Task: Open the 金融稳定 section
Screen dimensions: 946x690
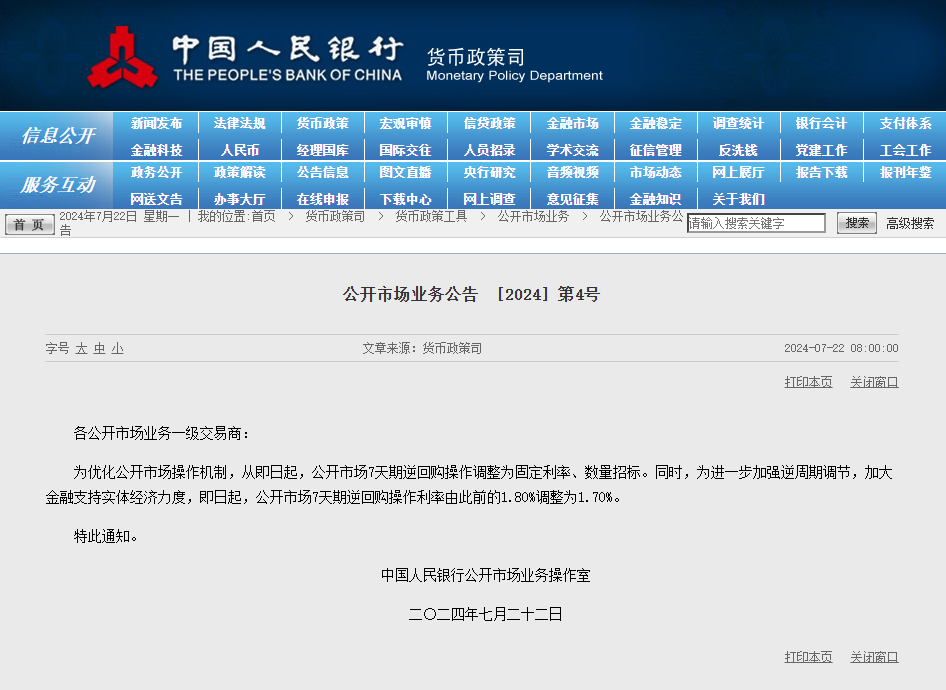Action: (x=655, y=124)
